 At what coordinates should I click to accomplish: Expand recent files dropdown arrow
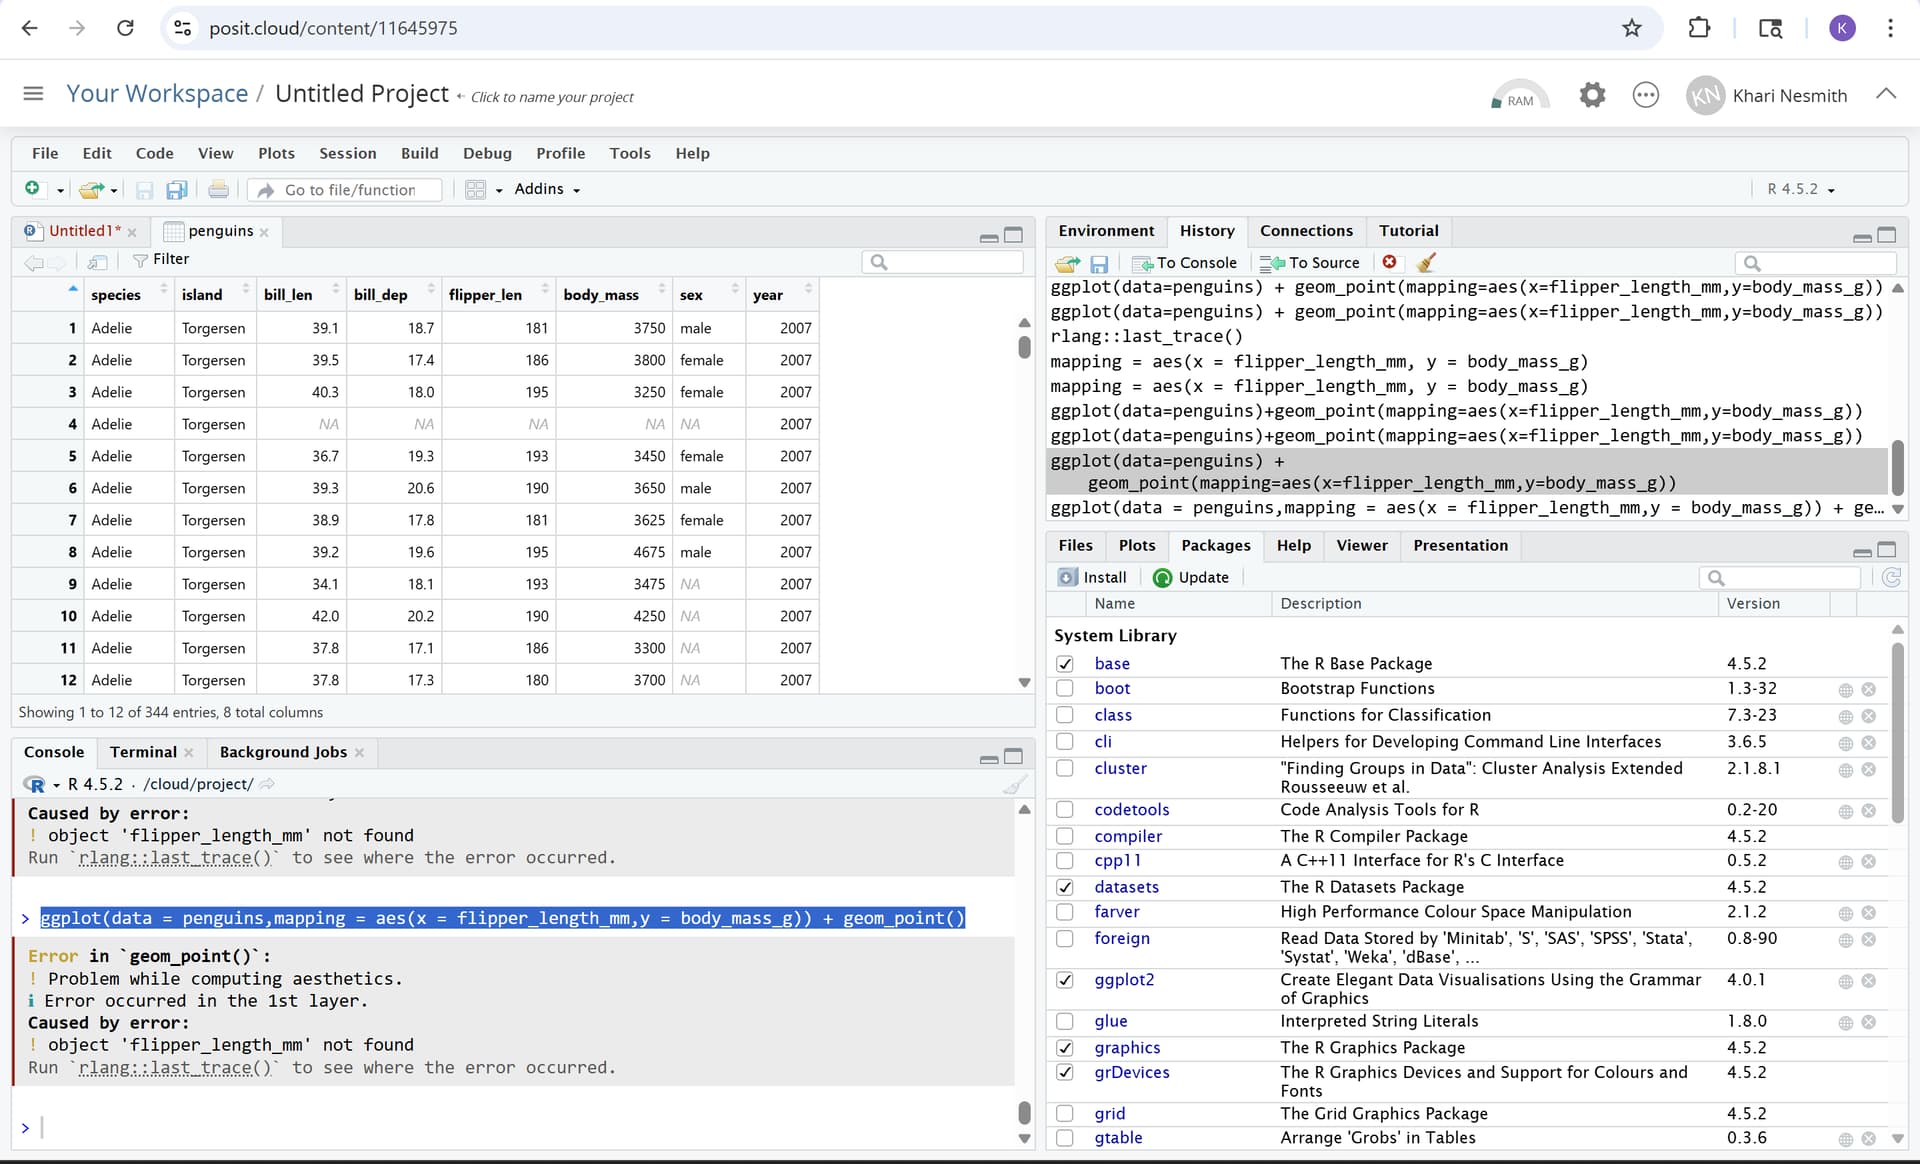[114, 190]
